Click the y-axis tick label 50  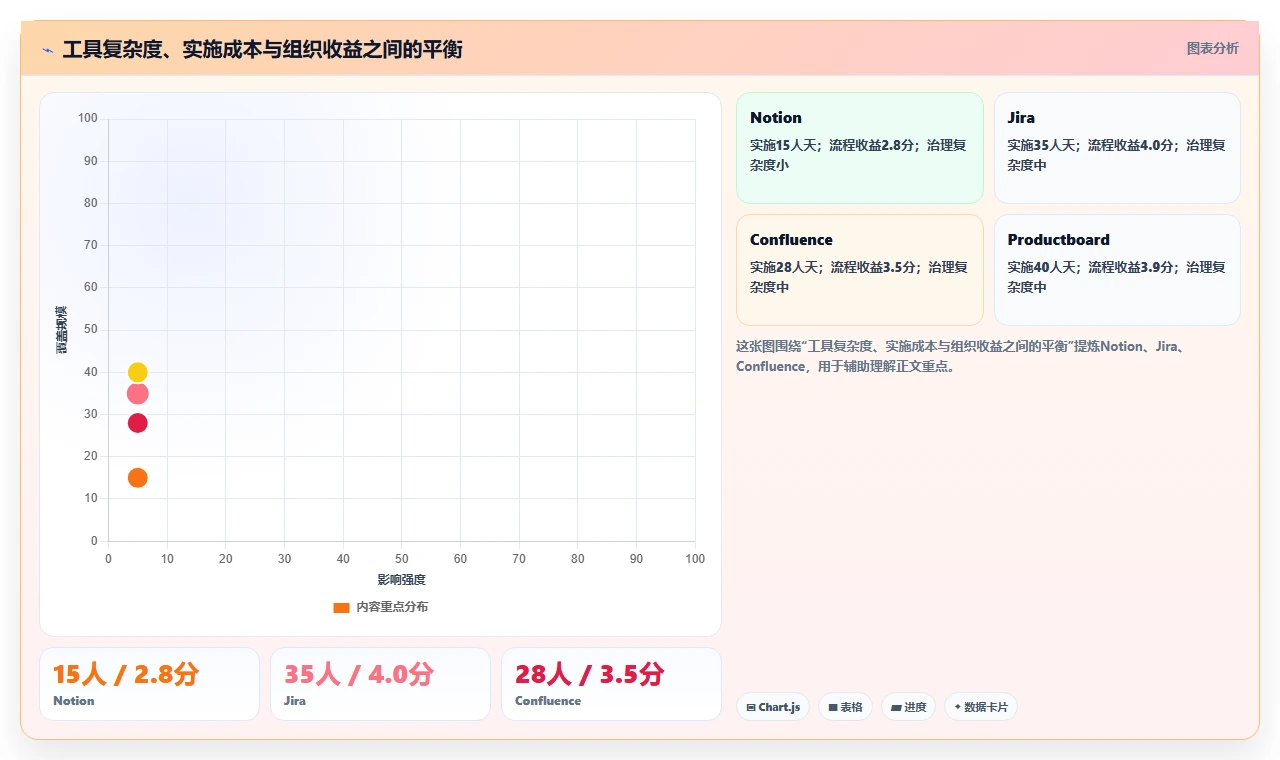pyautogui.click(x=91, y=329)
